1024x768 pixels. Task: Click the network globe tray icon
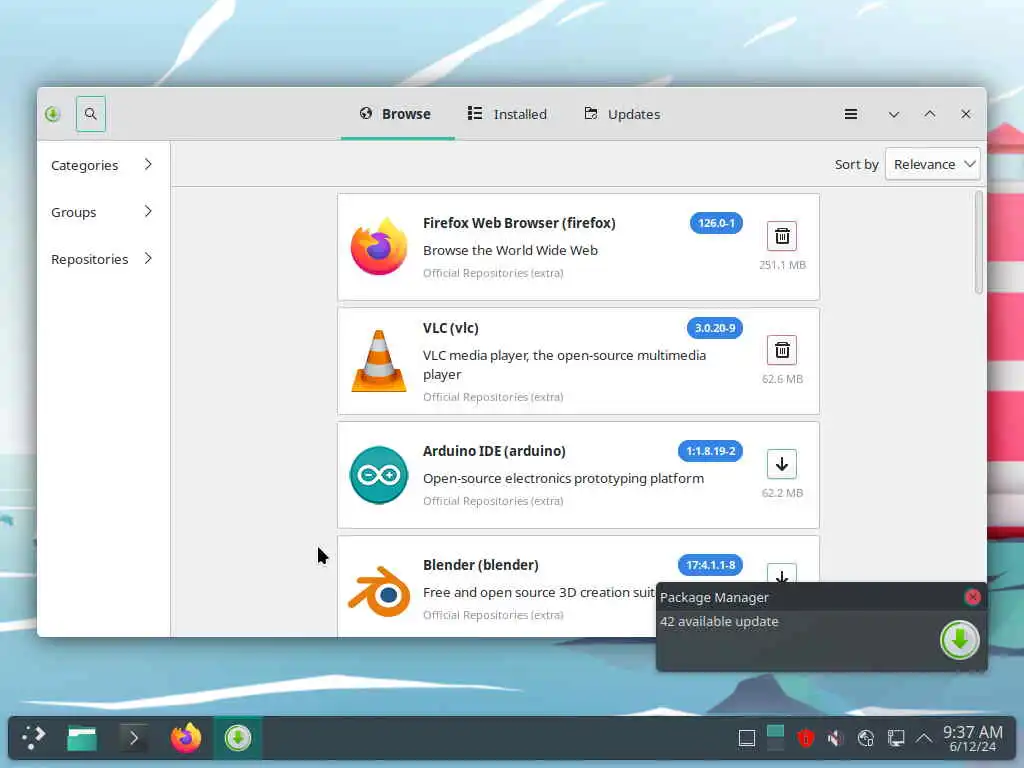865,739
